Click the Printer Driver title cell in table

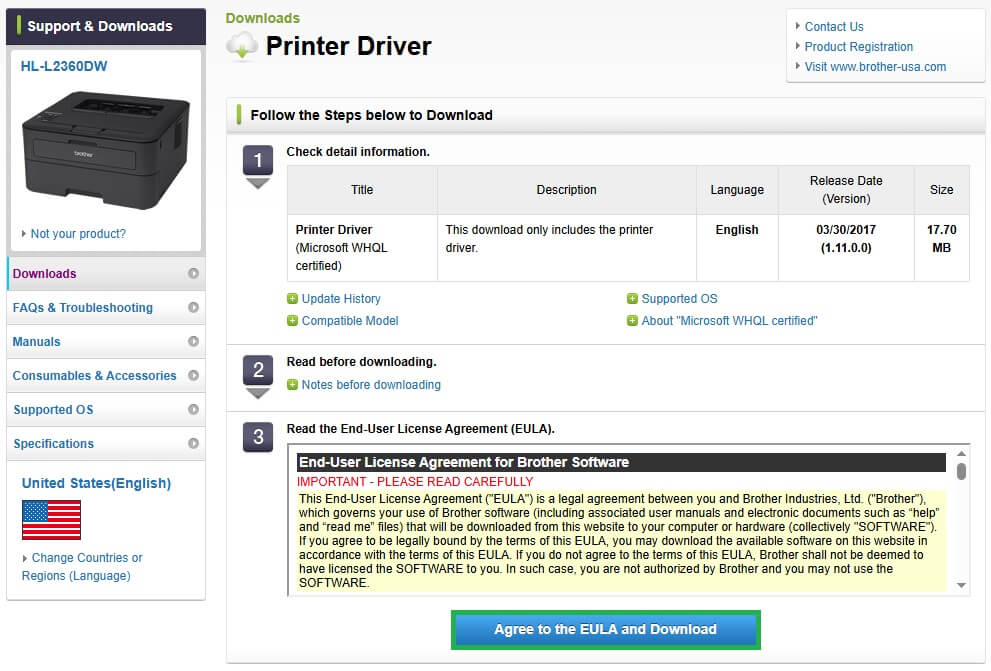(362, 248)
